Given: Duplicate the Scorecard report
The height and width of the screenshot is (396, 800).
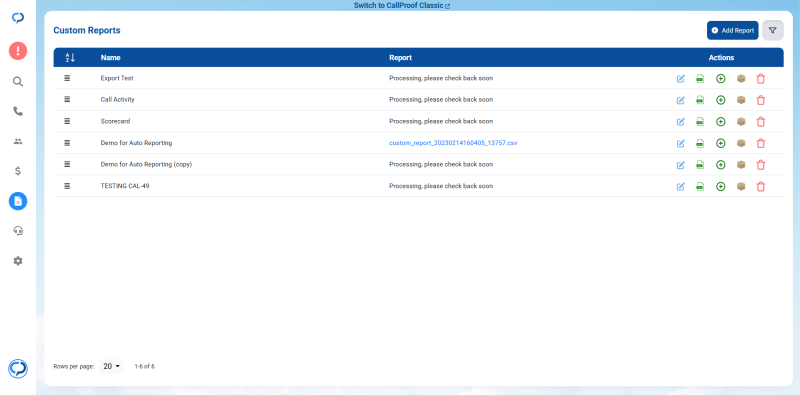Looking at the screenshot, I should (720, 121).
